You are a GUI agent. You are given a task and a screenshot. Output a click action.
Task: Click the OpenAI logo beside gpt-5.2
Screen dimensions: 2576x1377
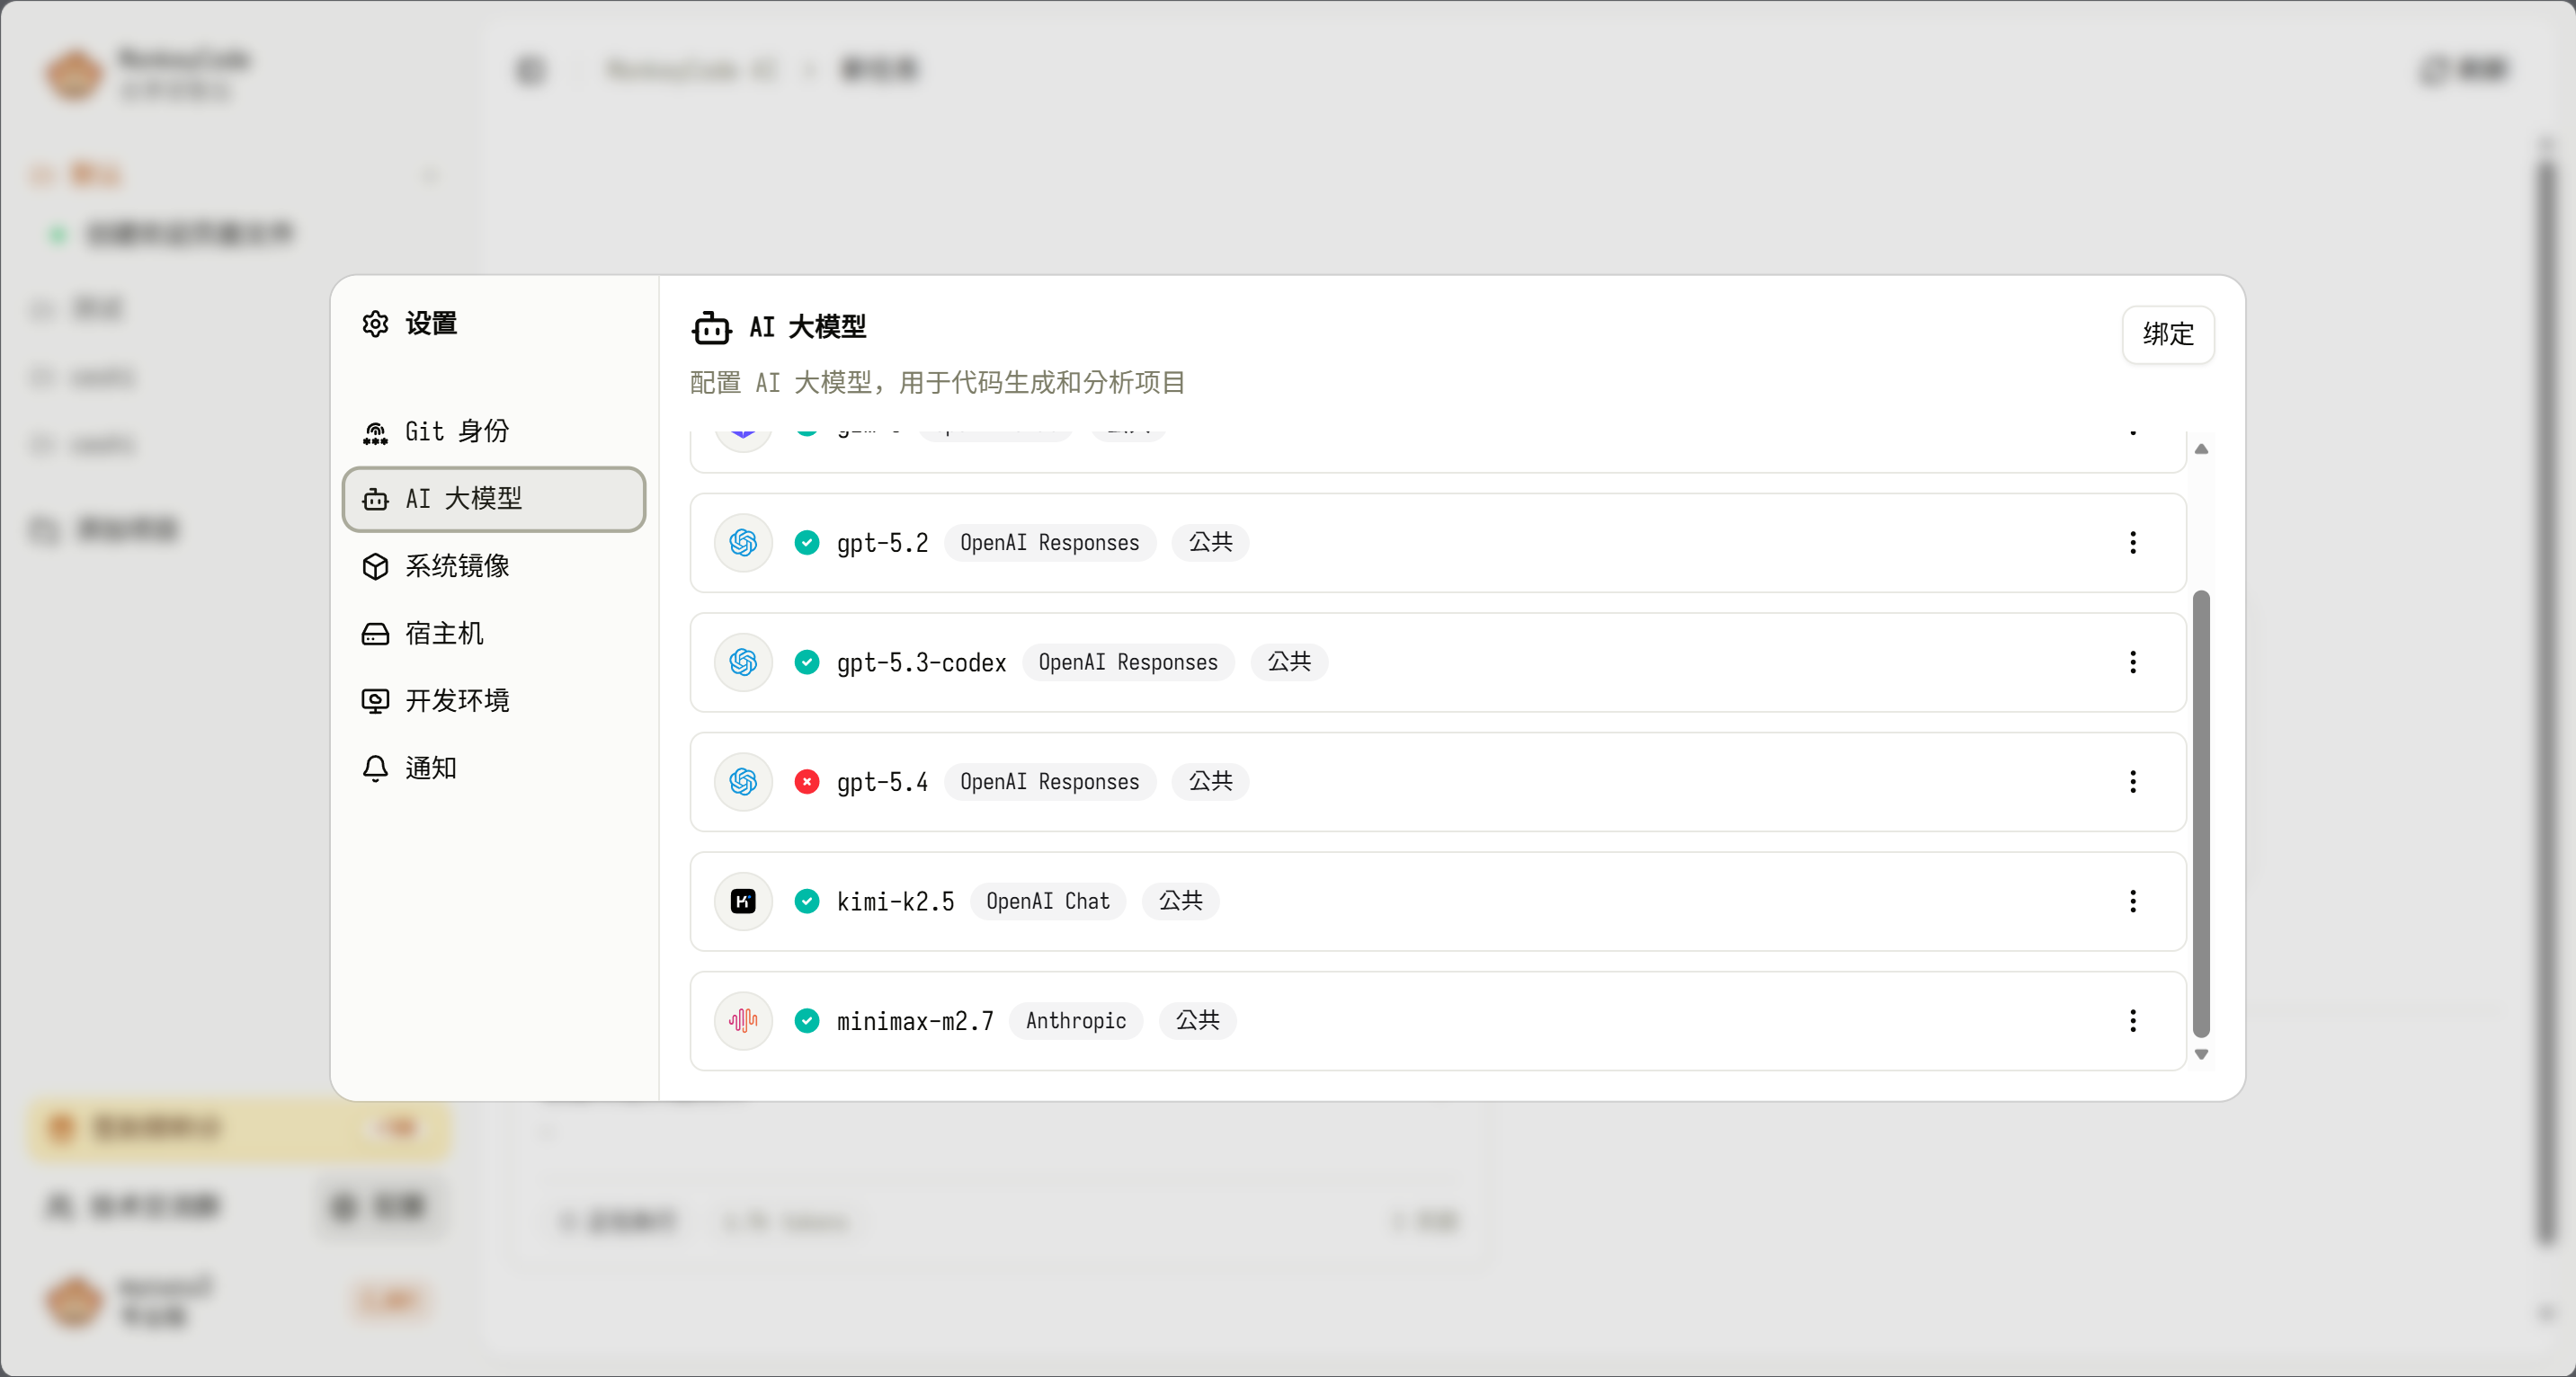coord(743,542)
